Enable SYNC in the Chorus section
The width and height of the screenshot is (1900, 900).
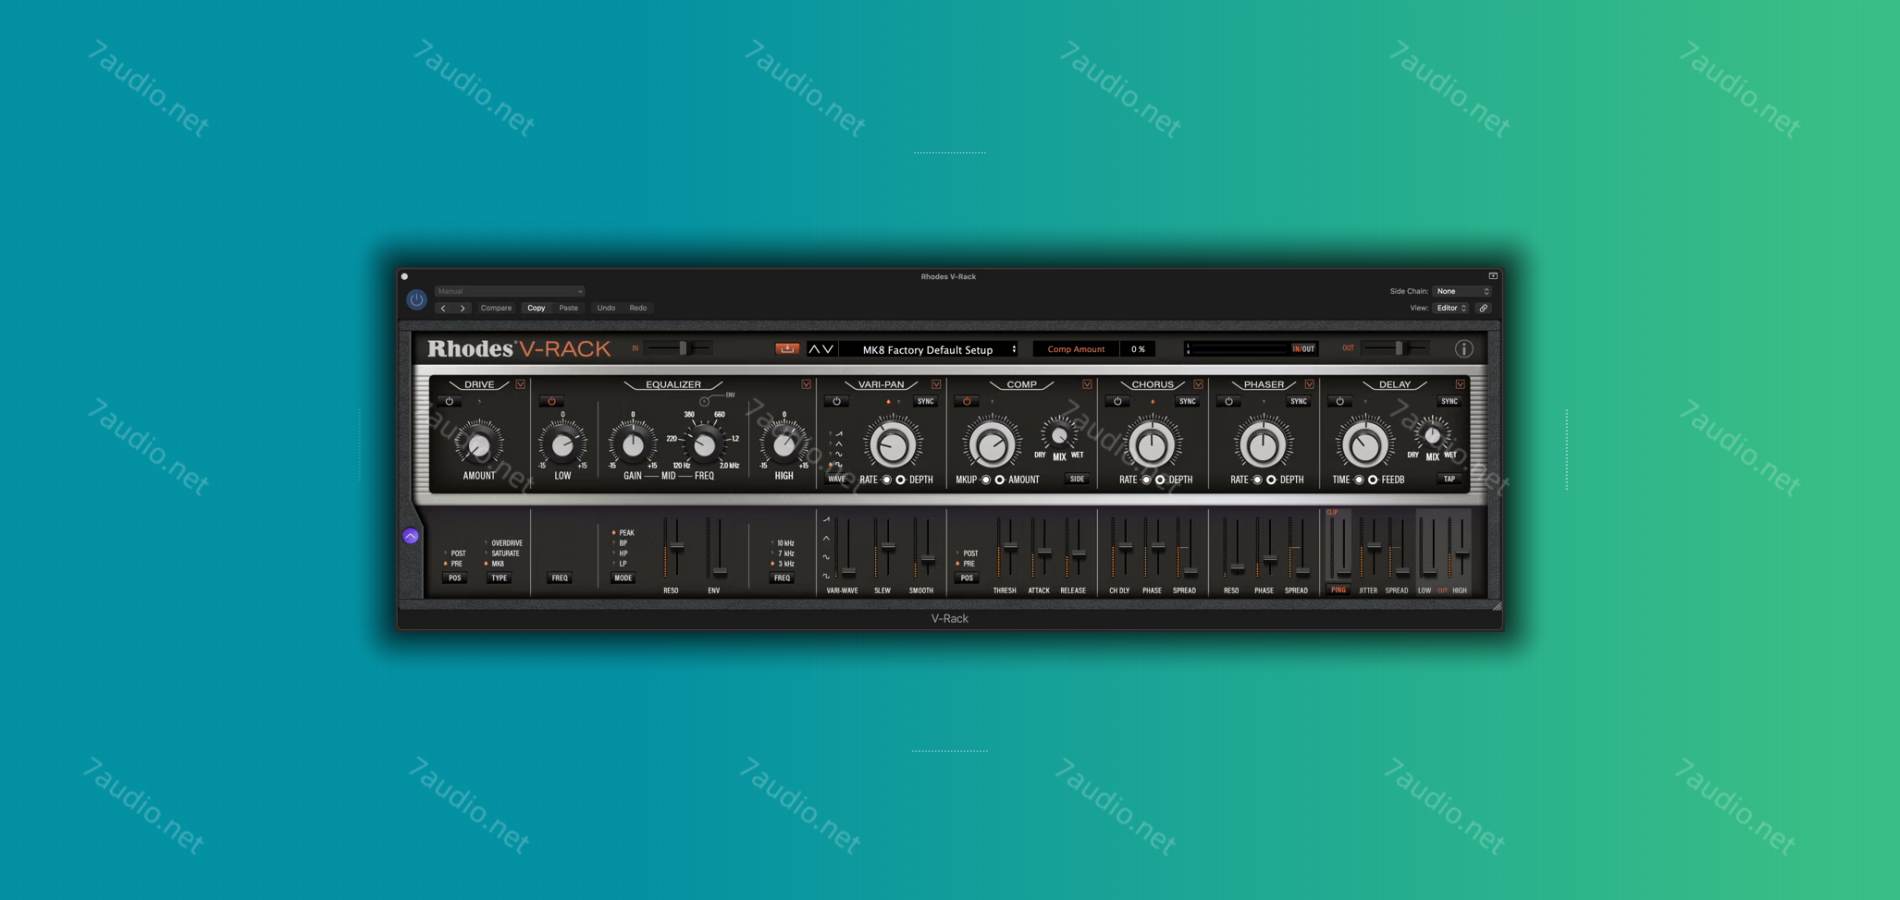(1187, 402)
